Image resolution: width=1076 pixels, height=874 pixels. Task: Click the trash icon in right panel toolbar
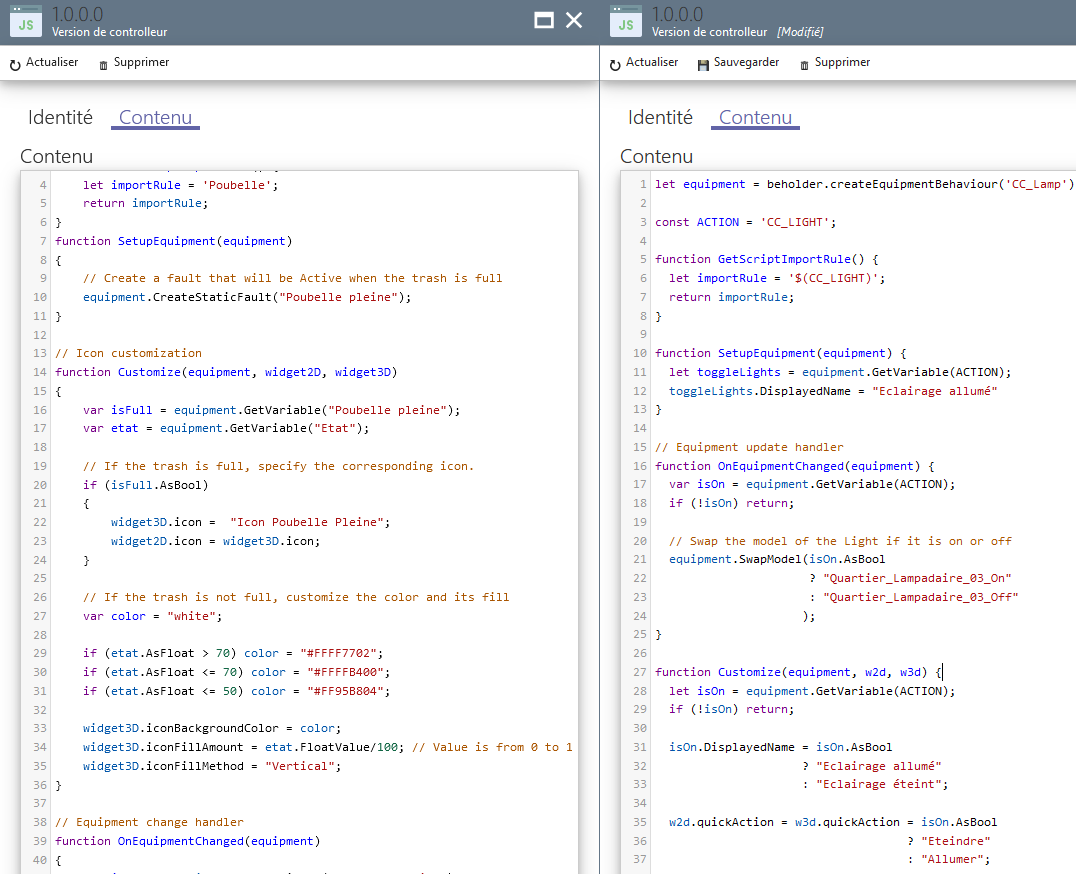(x=804, y=66)
